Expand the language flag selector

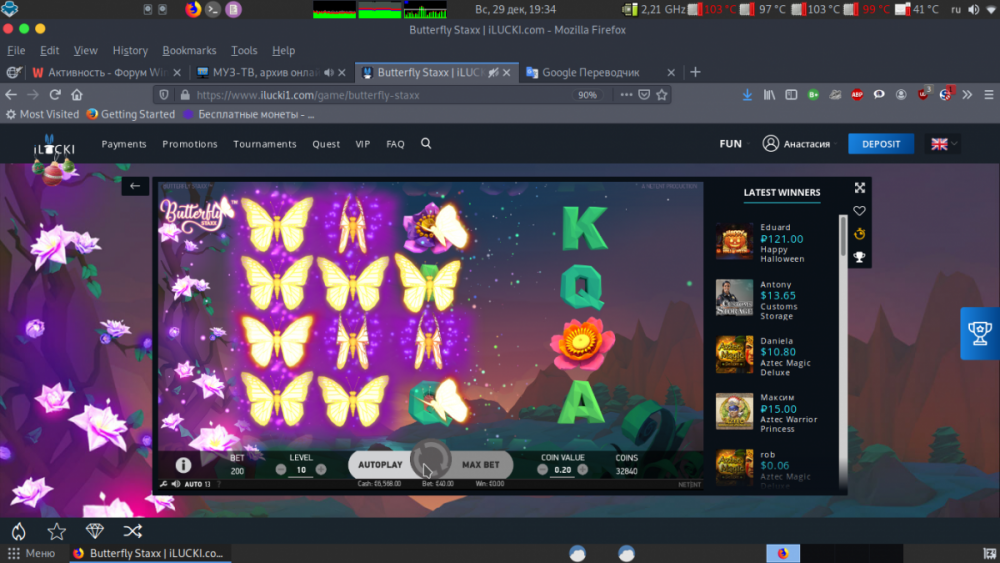pos(943,144)
